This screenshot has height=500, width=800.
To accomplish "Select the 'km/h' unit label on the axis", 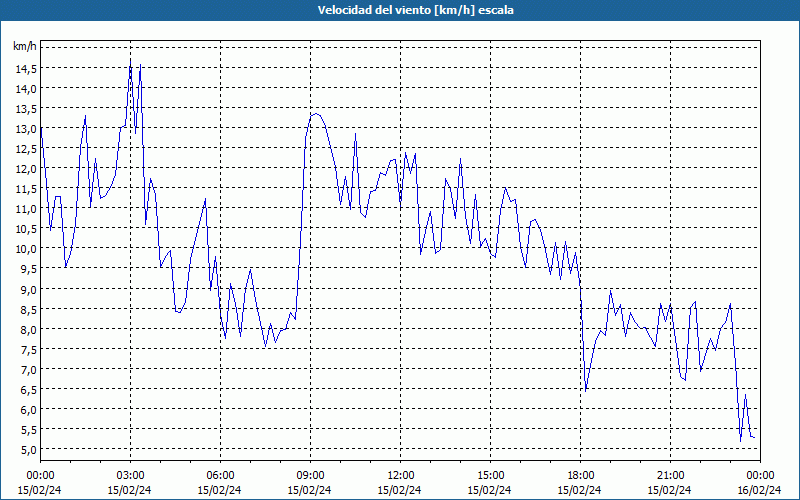I will (24, 46).
